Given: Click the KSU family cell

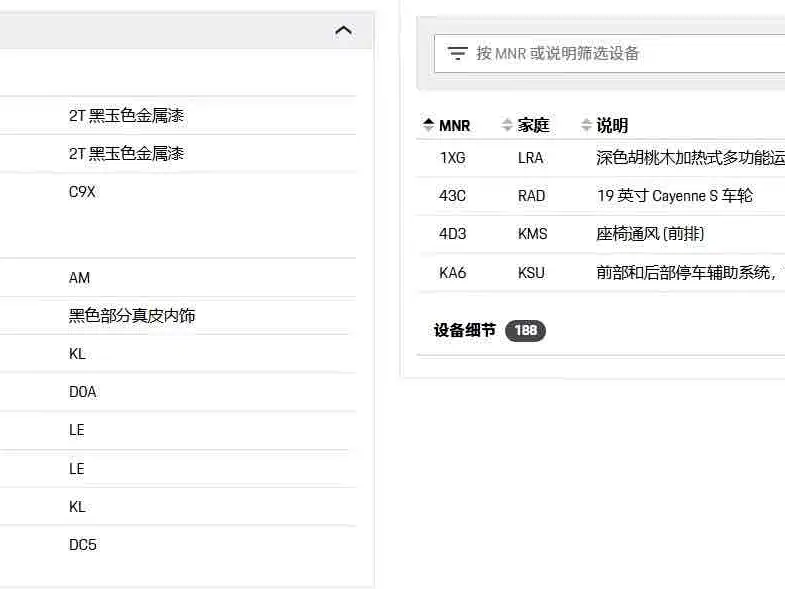Looking at the screenshot, I should point(531,272).
